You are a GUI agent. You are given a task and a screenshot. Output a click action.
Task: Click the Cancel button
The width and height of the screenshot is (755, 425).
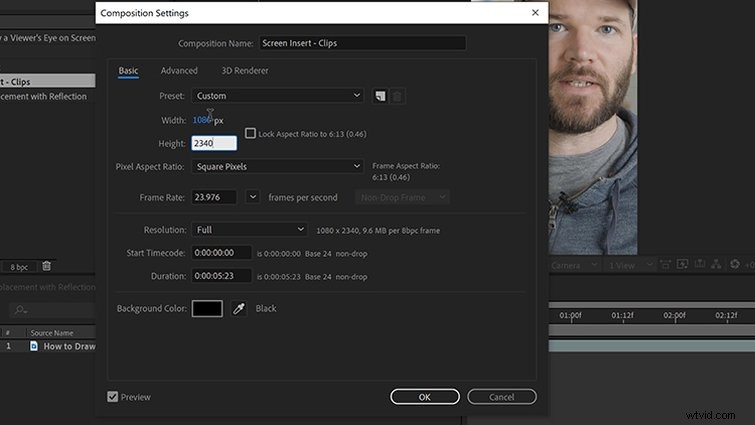(502, 397)
